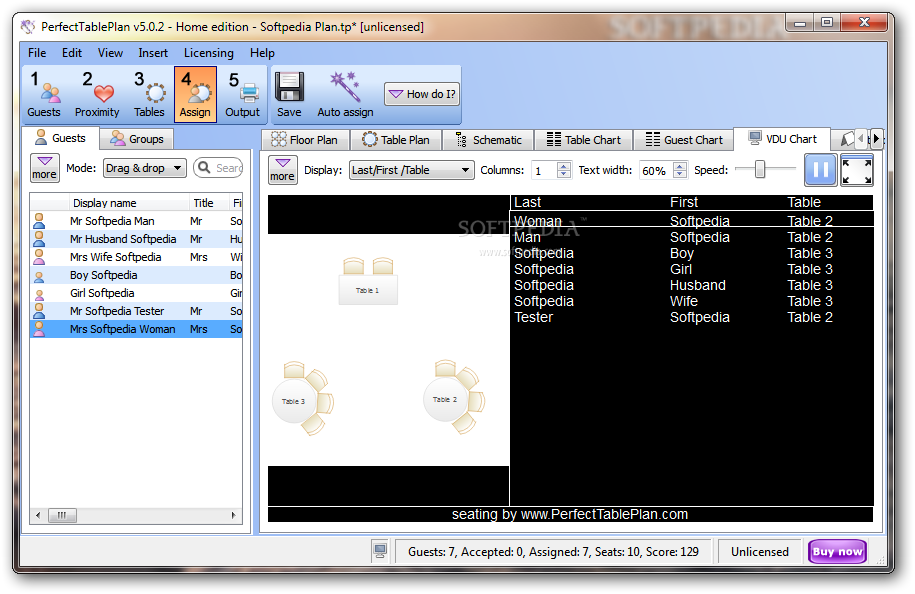
Task: Open the Guests step 1 pane
Action: [44, 94]
